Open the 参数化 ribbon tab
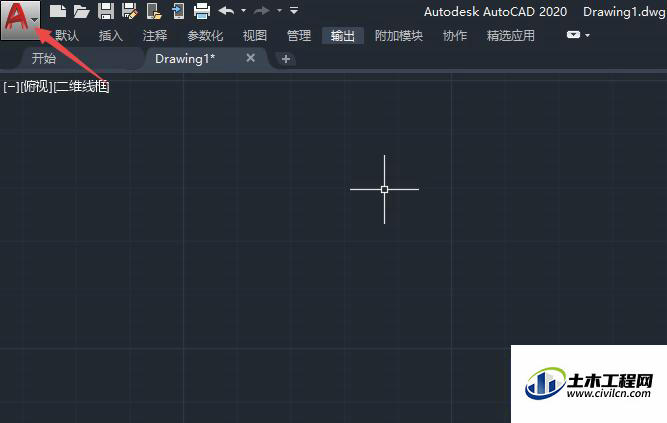The image size is (667, 423). pos(205,36)
